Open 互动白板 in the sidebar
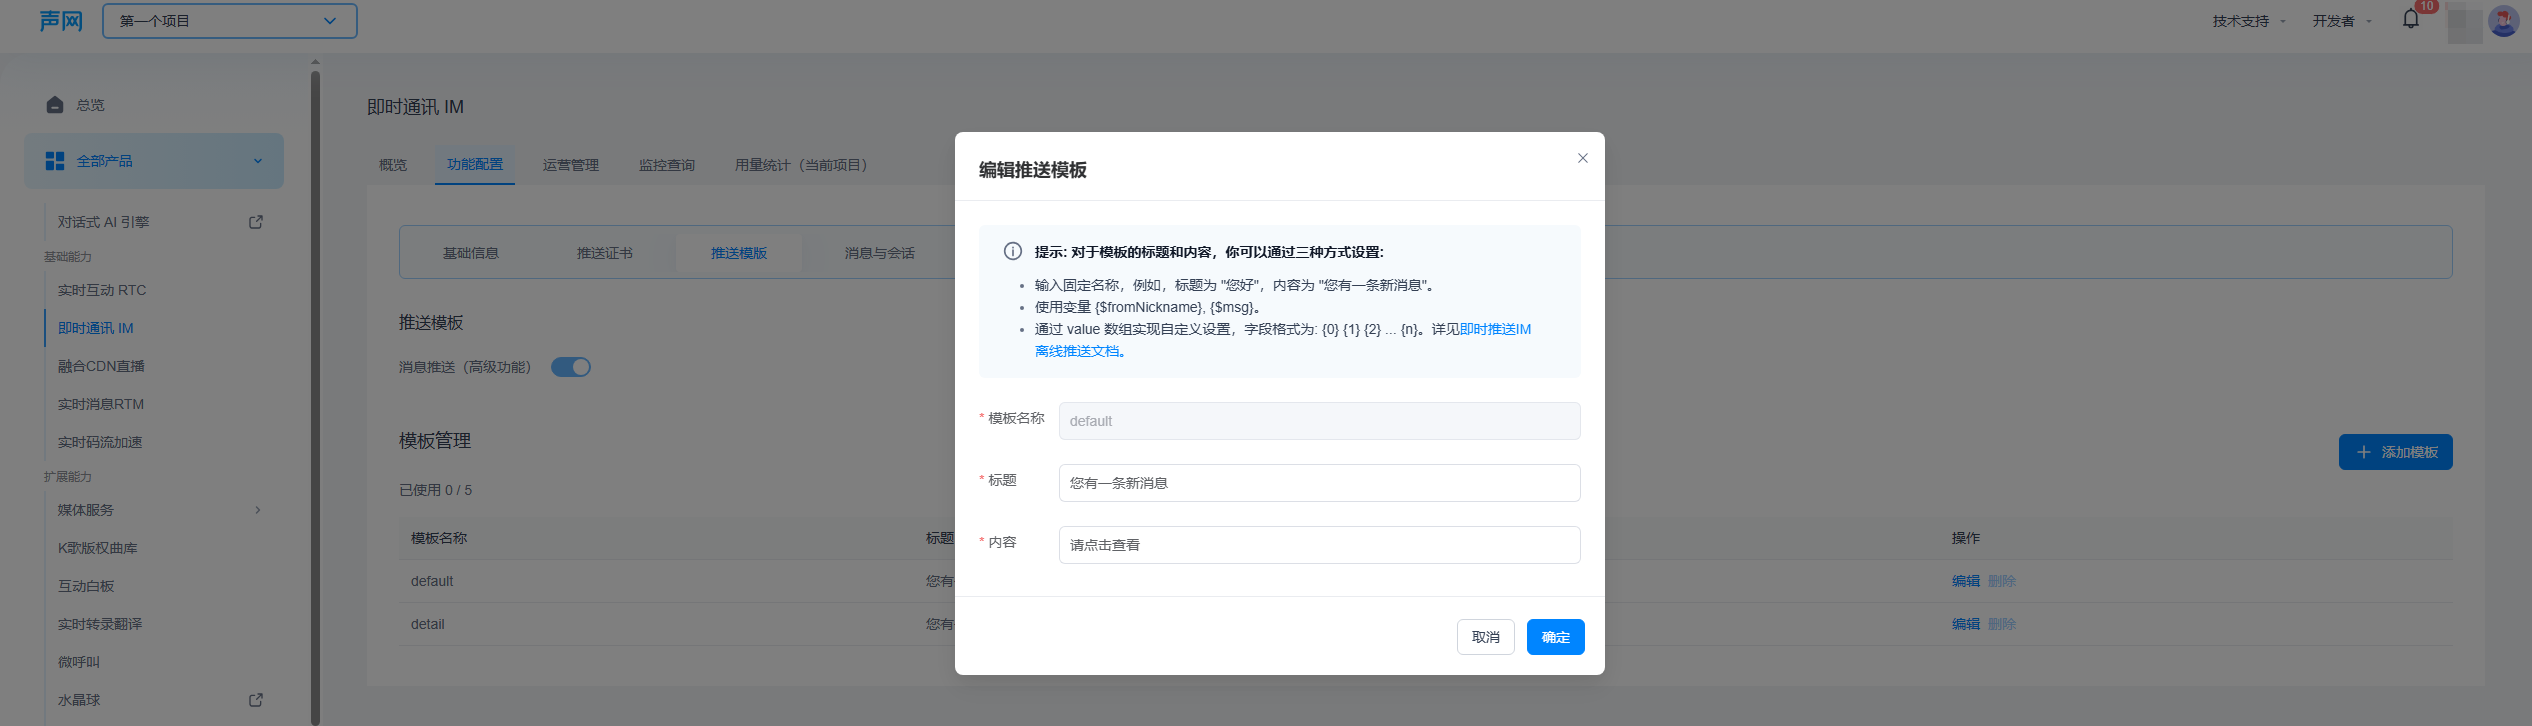Image resolution: width=2532 pixels, height=726 pixels. [x=86, y=586]
